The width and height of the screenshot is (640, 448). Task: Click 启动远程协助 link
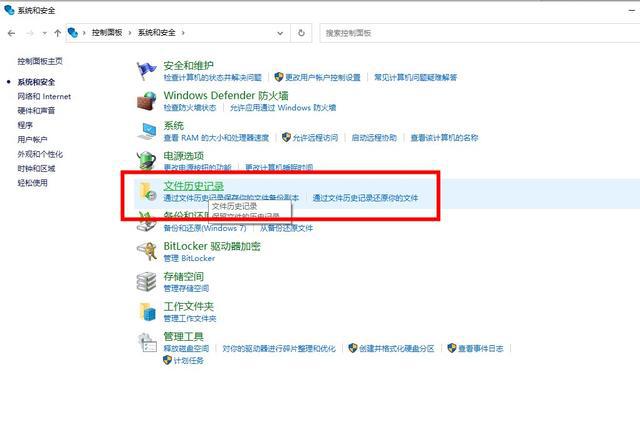[374, 138]
